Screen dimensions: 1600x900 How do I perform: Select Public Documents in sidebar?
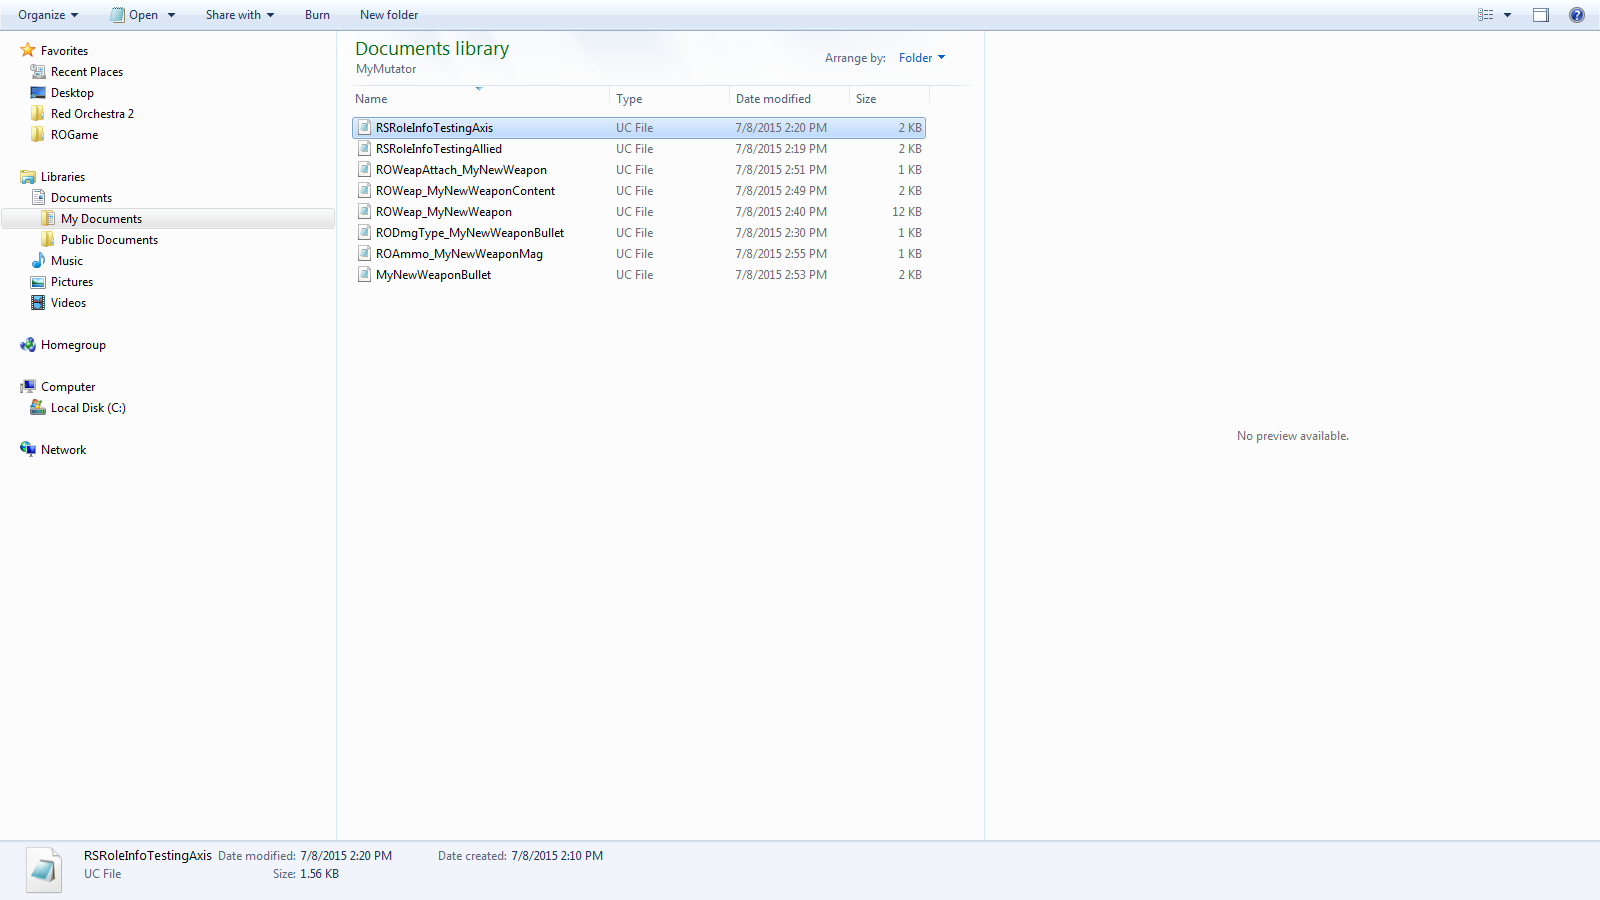pyautogui.click(x=109, y=240)
